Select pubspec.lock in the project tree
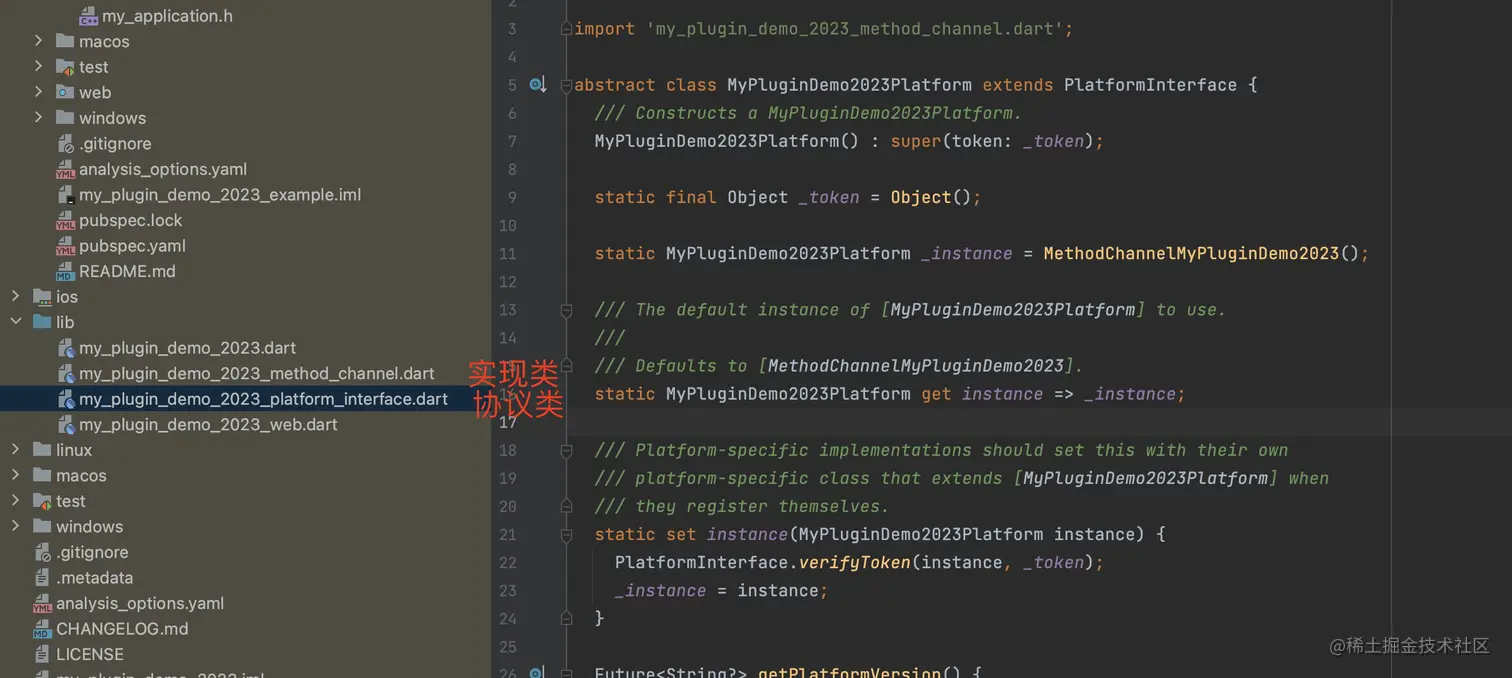1512x678 pixels. pos(131,220)
